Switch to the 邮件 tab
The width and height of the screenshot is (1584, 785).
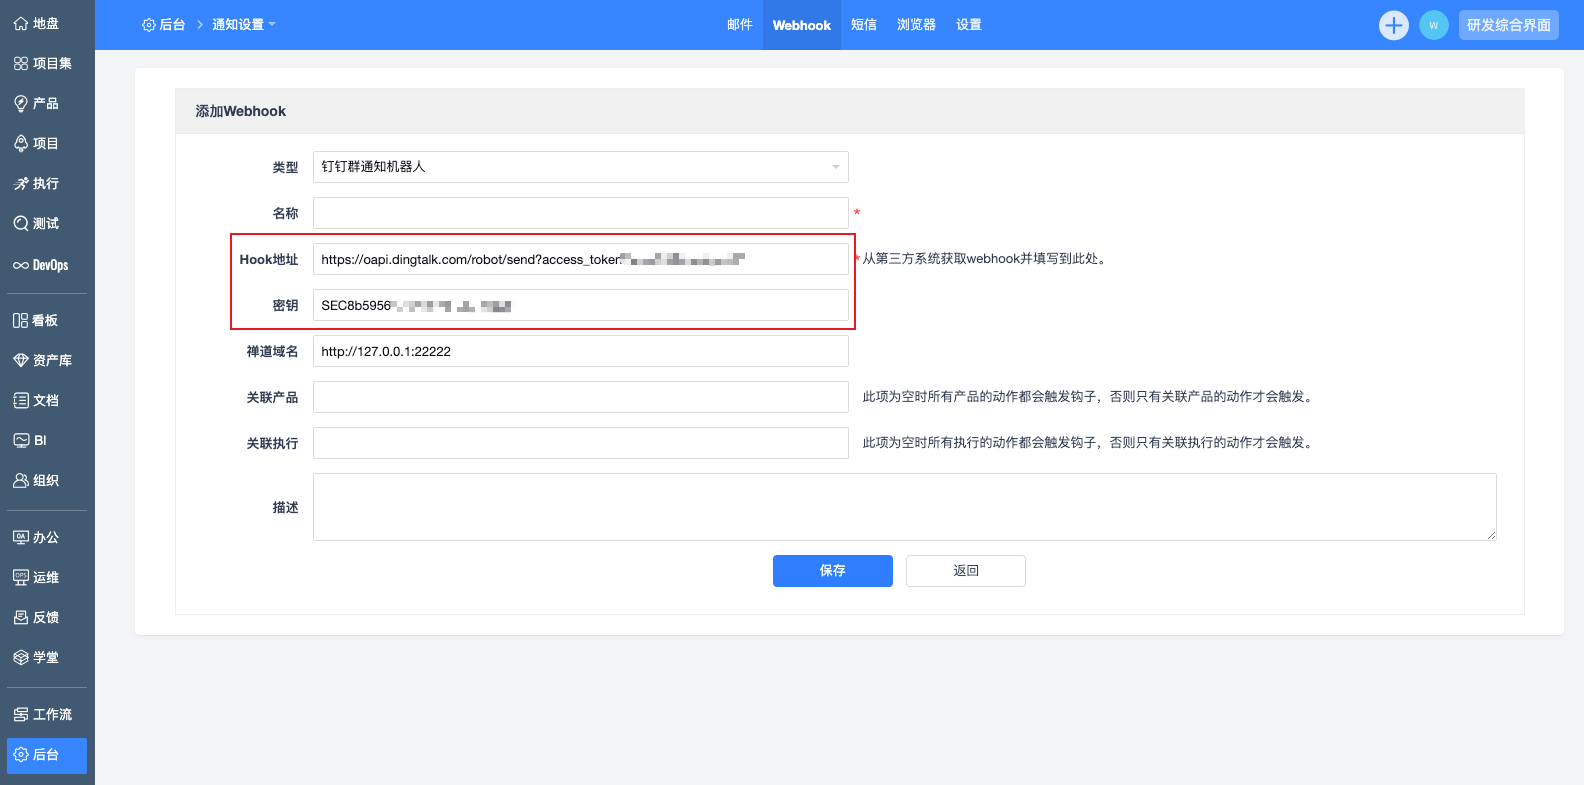(x=739, y=25)
